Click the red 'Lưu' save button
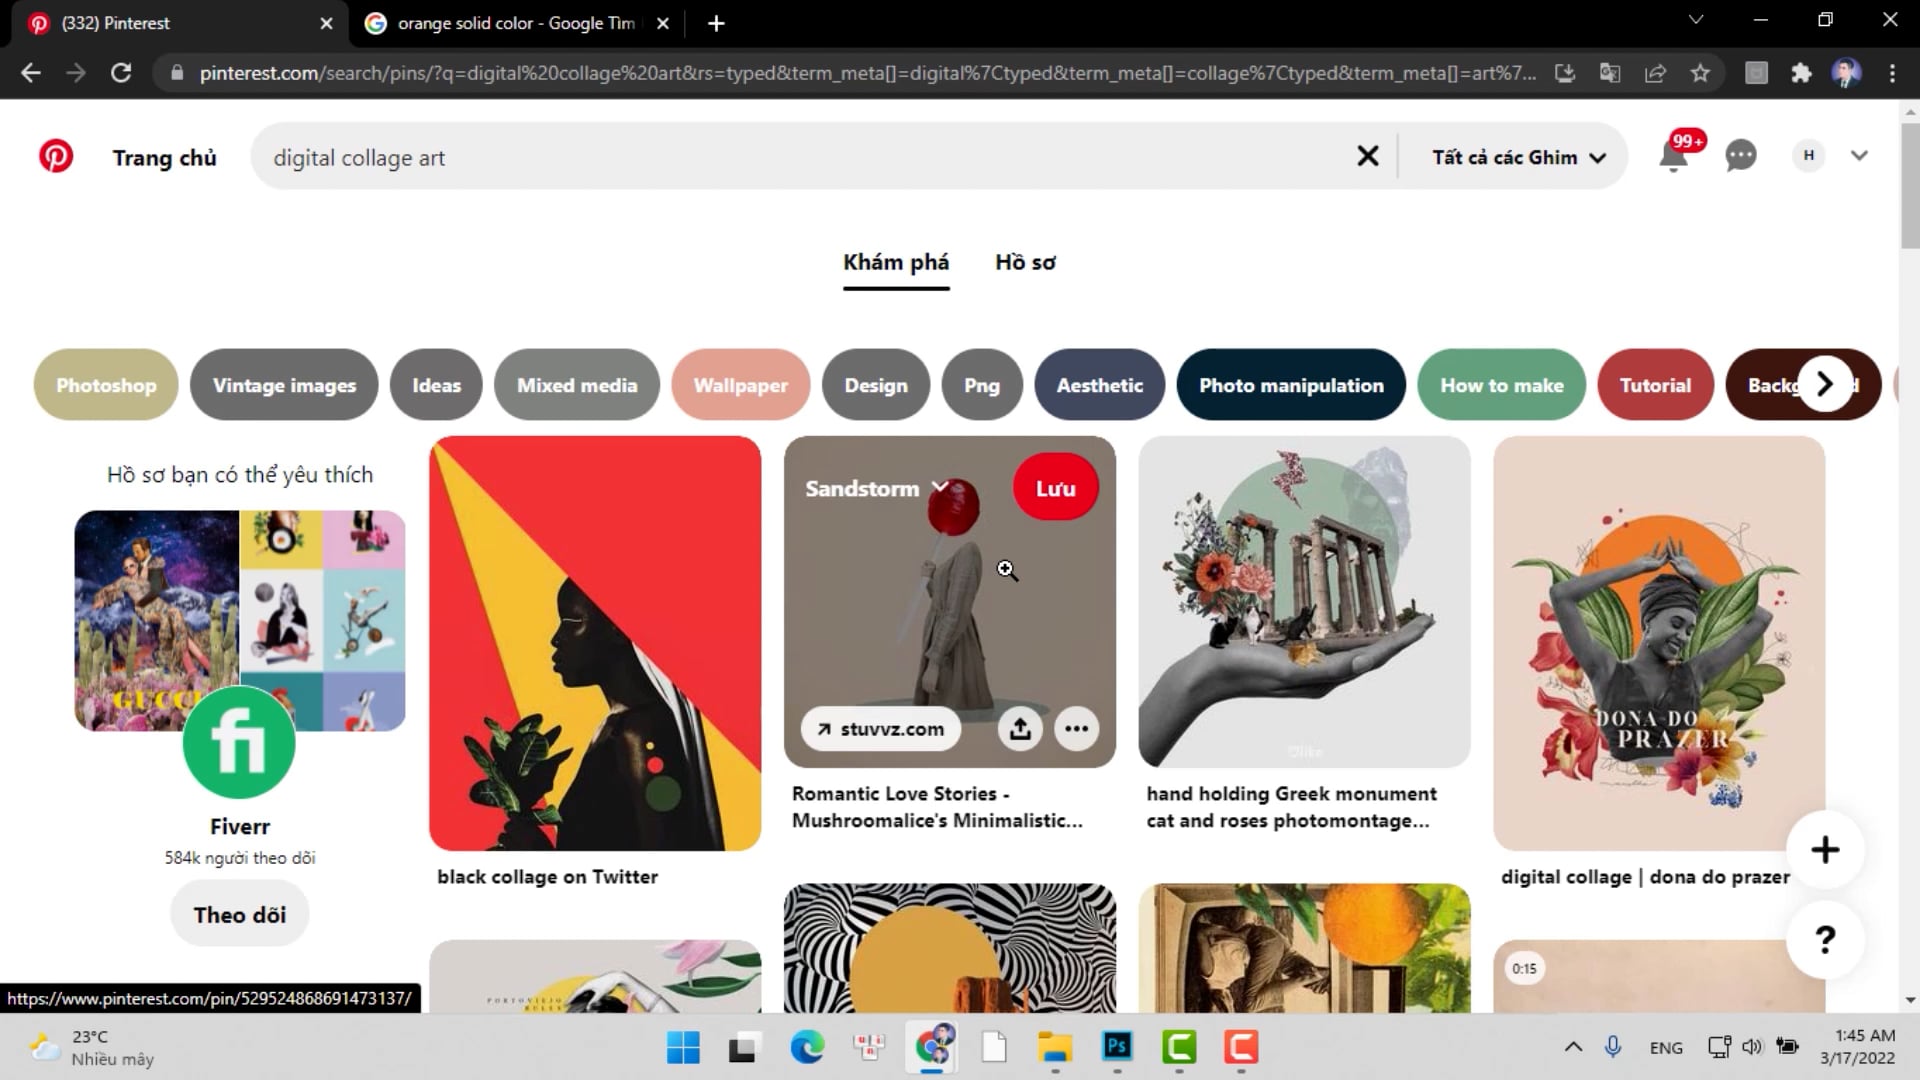Image resolution: width=1920 pixels, height=1080 pixels. 1055,488
